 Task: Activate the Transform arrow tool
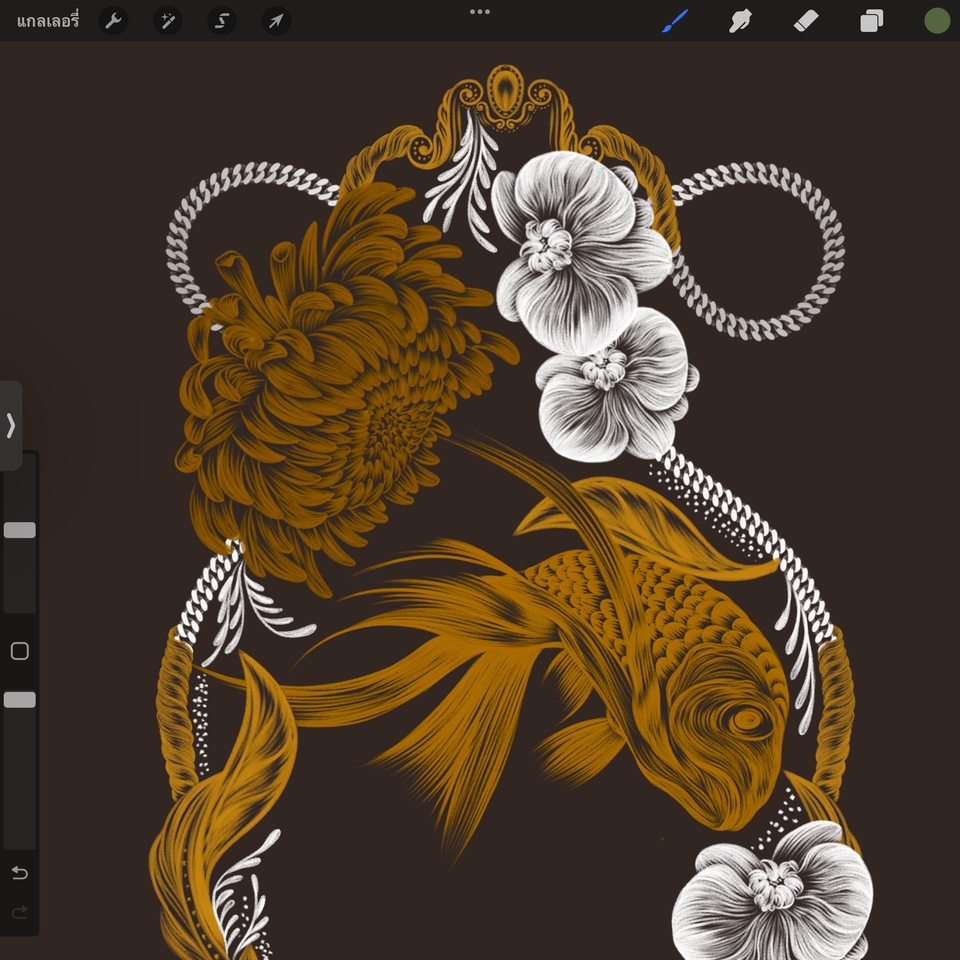[277, 21]
